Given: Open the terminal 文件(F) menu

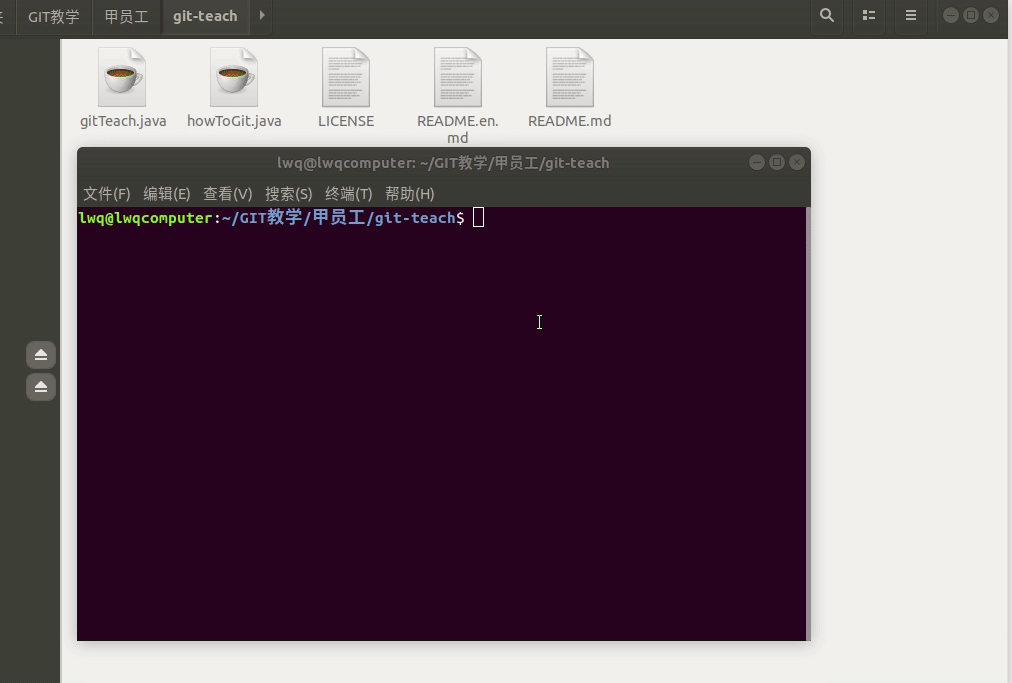Looking at the screenshot, I should click(106, 194).
